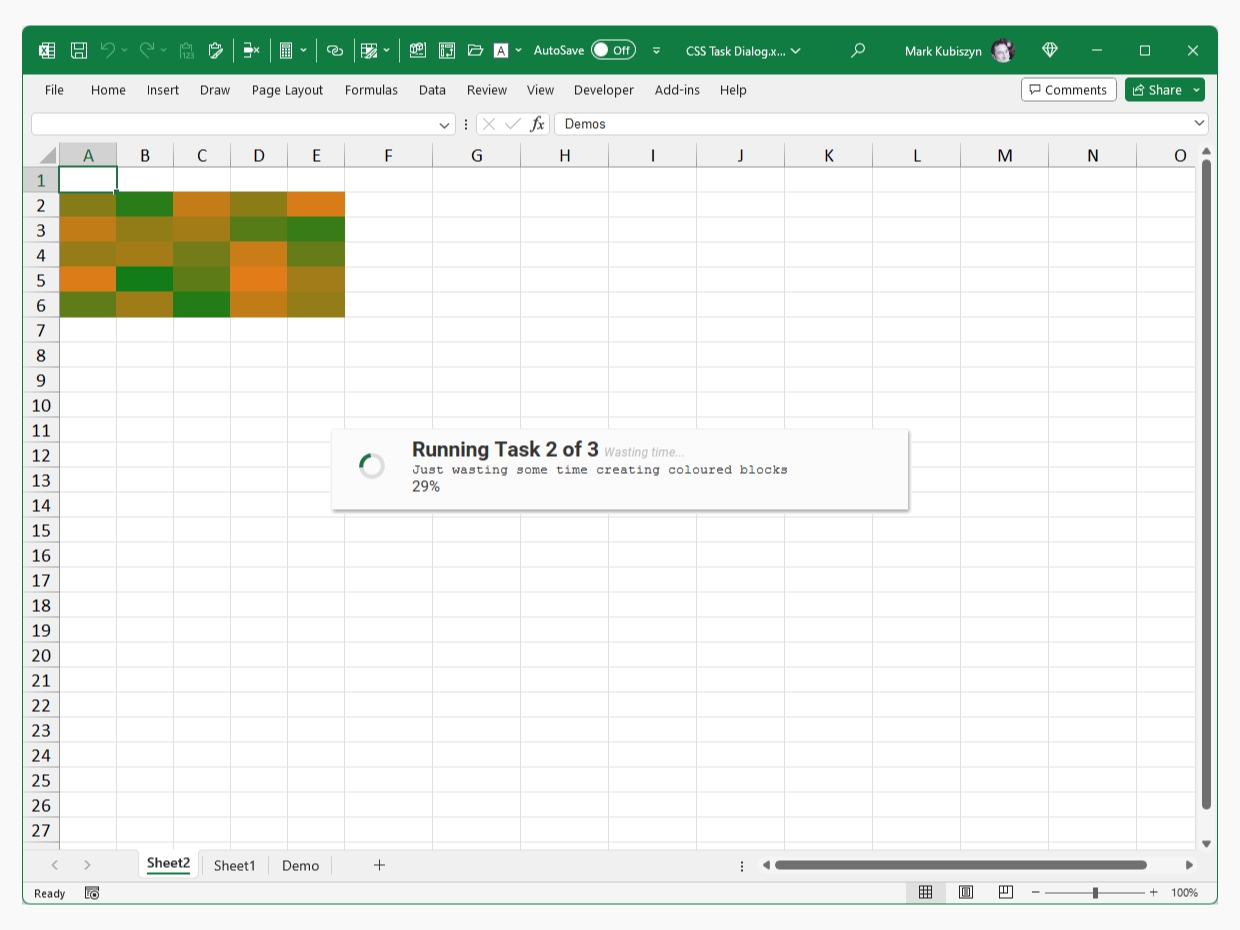Click the zoom slider handle
1240x930 pixels.
pos(1095,892)
